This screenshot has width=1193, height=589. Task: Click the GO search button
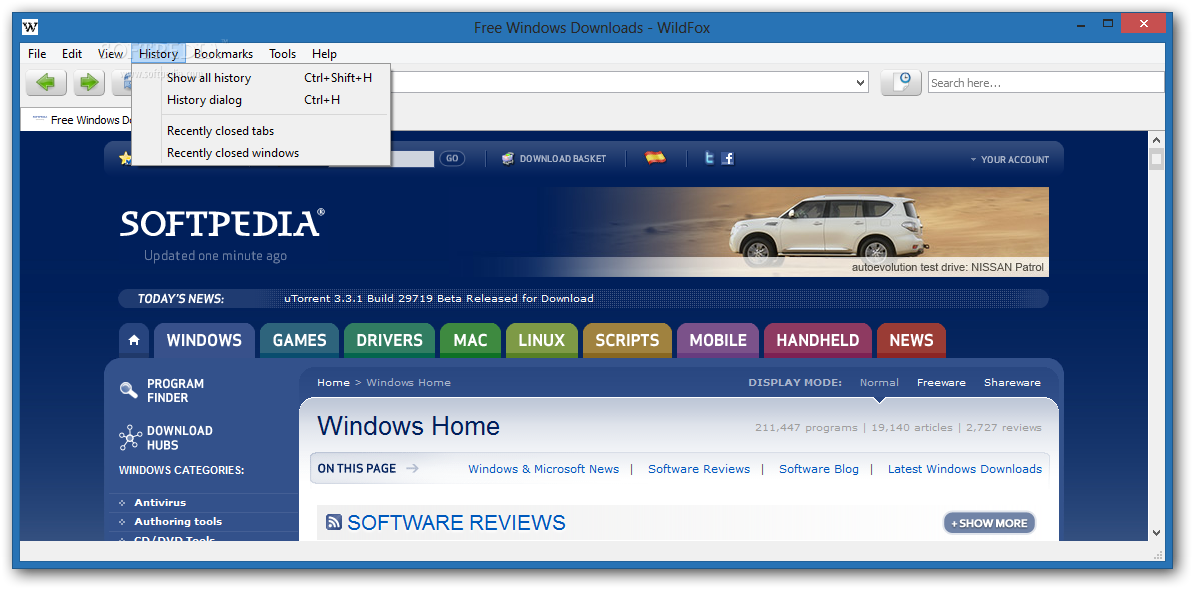(x=452, y=158)
